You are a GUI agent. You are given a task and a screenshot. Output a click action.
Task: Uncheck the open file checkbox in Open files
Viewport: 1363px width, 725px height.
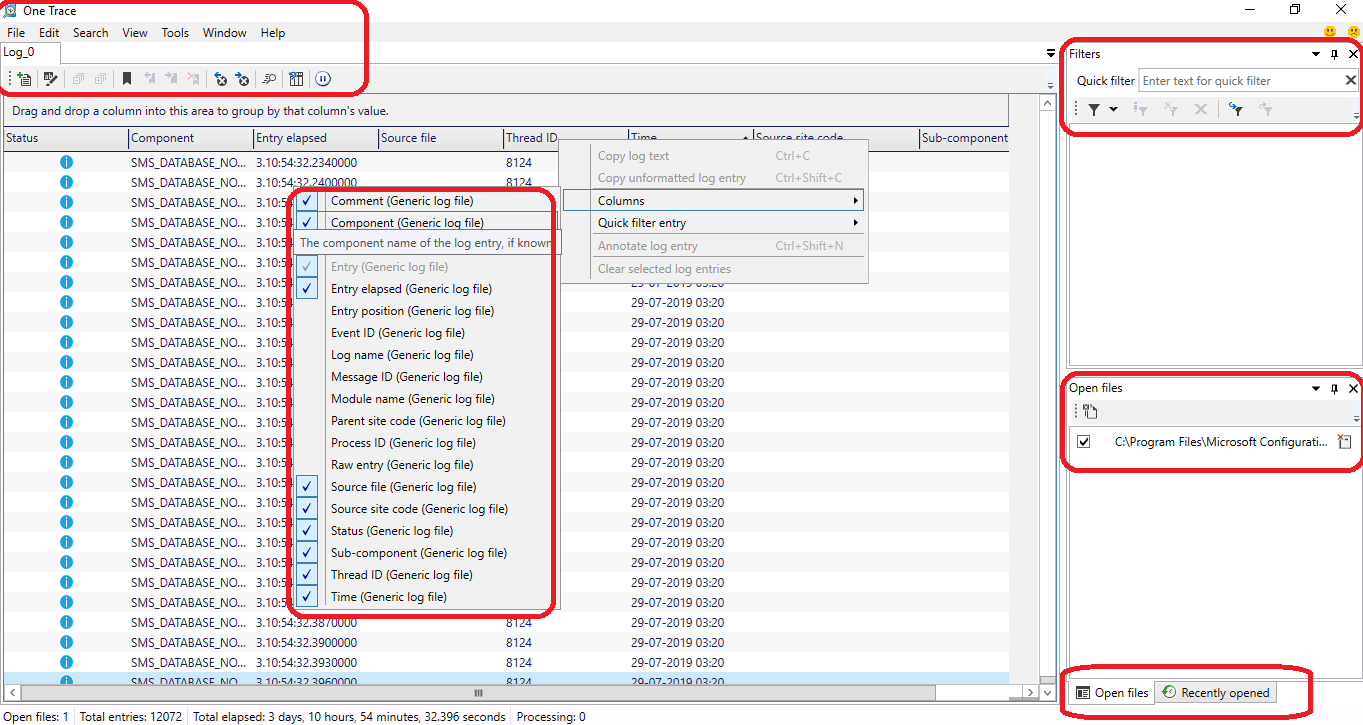point(1084,442)
